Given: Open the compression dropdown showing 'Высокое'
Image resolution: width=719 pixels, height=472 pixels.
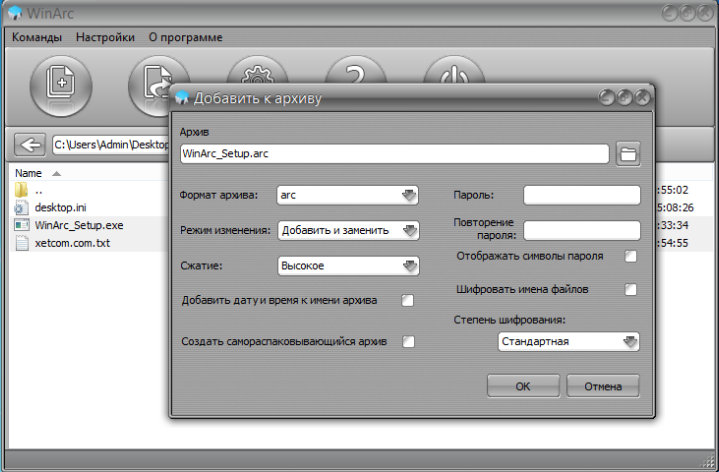Looking at the screenshot, I should click(x=348, y=266).
